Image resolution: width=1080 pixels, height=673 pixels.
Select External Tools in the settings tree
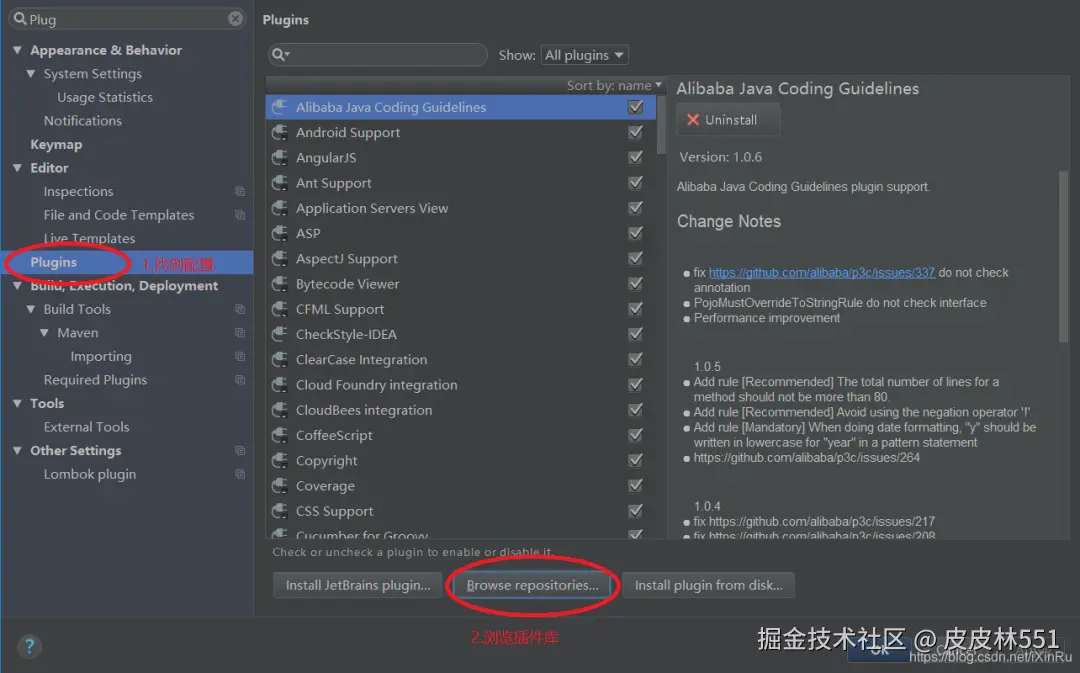[86, 427]
